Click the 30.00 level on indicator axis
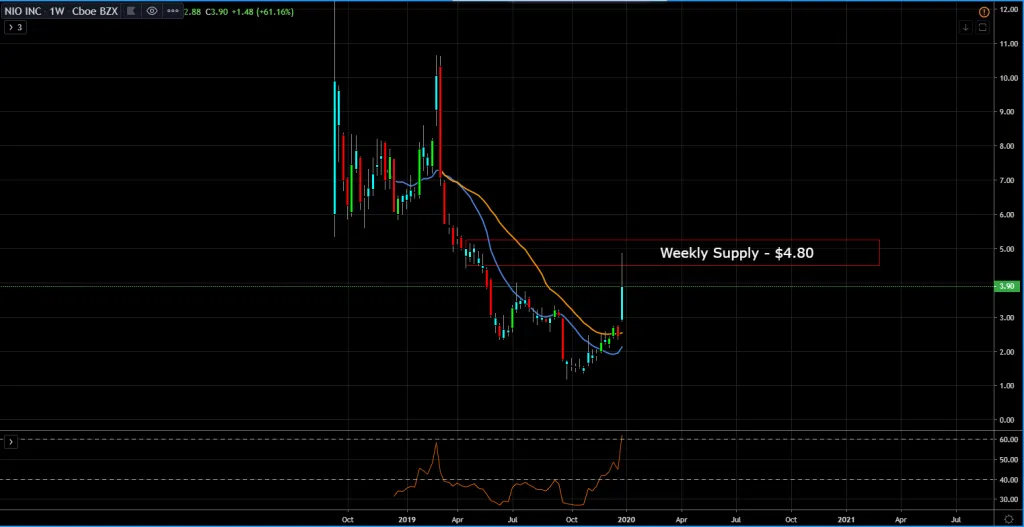This screenshot has width=1024, height=527. 1008,500
